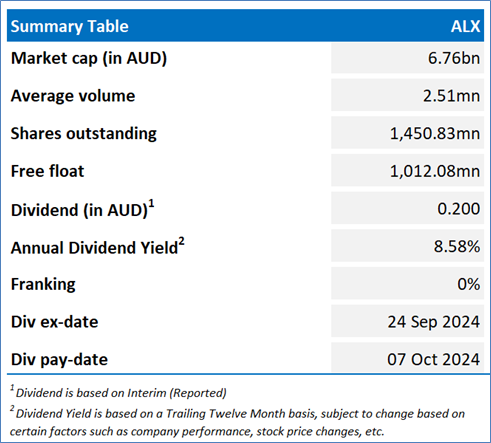Select the 07 Oct 2024 pay-date value
The image size is (491, 443).
(433, 359)
